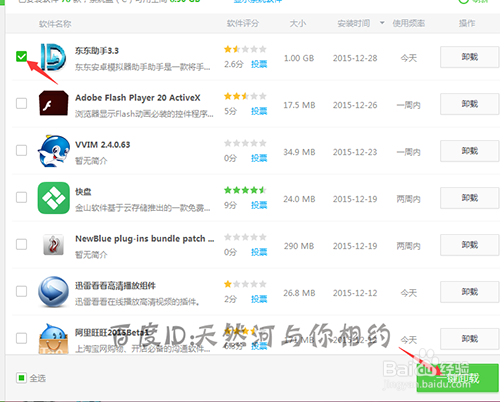This screenshot has width=500, height=402.
Task: Check the 迅雷看看高清播放组件 checkbox
Action: tap(21, 291)
